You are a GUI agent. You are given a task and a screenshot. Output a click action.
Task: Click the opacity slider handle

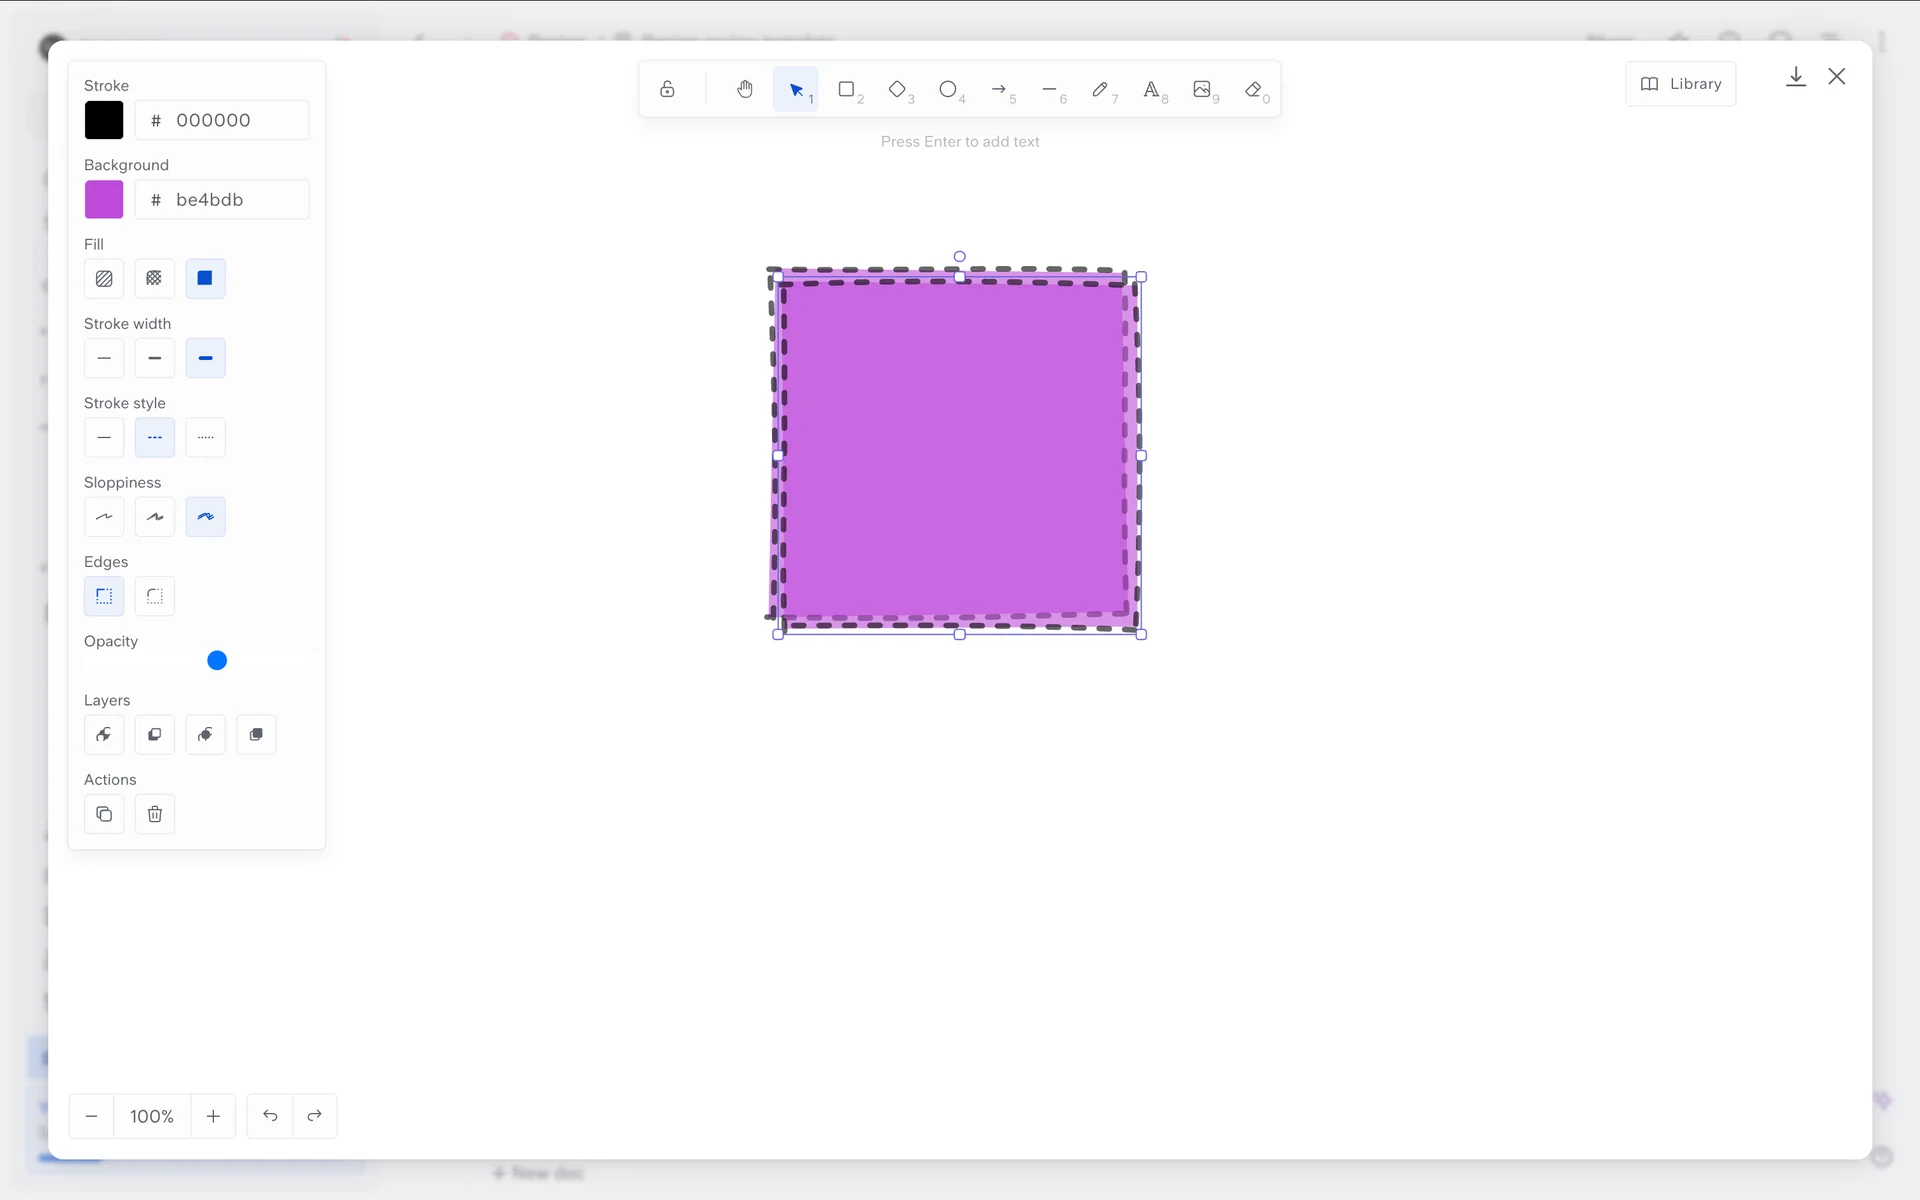pos(217,661)
